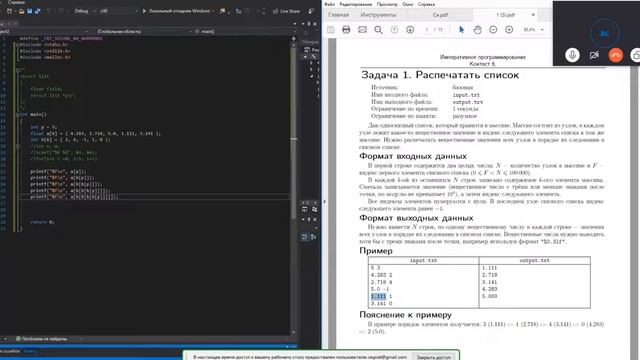This screenshot has width=640, height=360.
Task: Click the heading 'Задача 1. Распечатать список'
Action: coord(440,75)
